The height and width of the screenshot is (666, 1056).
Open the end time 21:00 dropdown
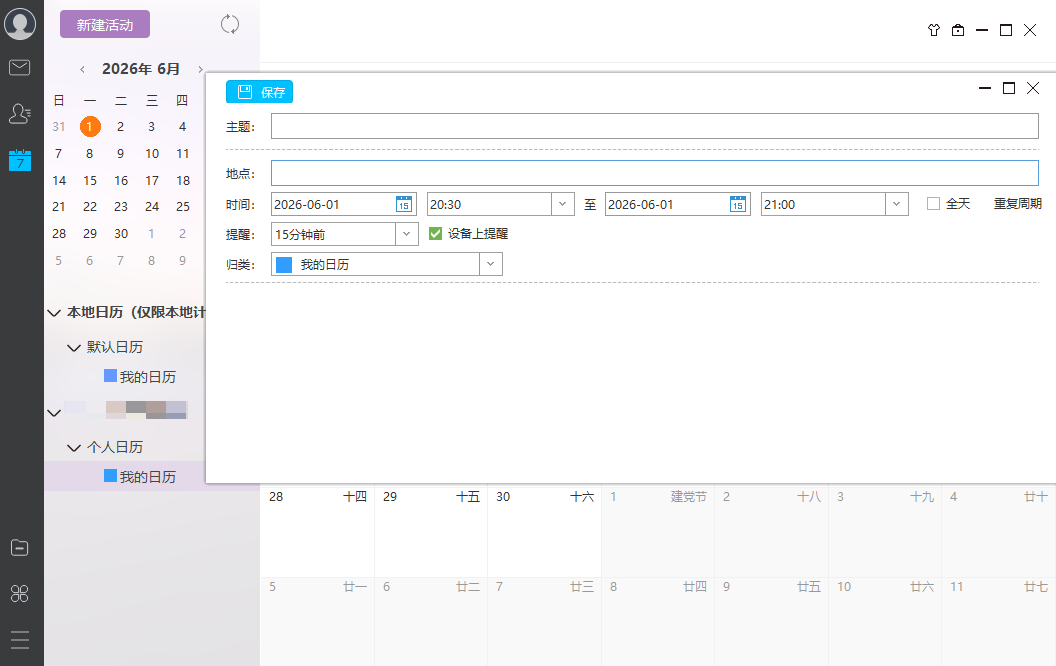click(x=896, y=204)
